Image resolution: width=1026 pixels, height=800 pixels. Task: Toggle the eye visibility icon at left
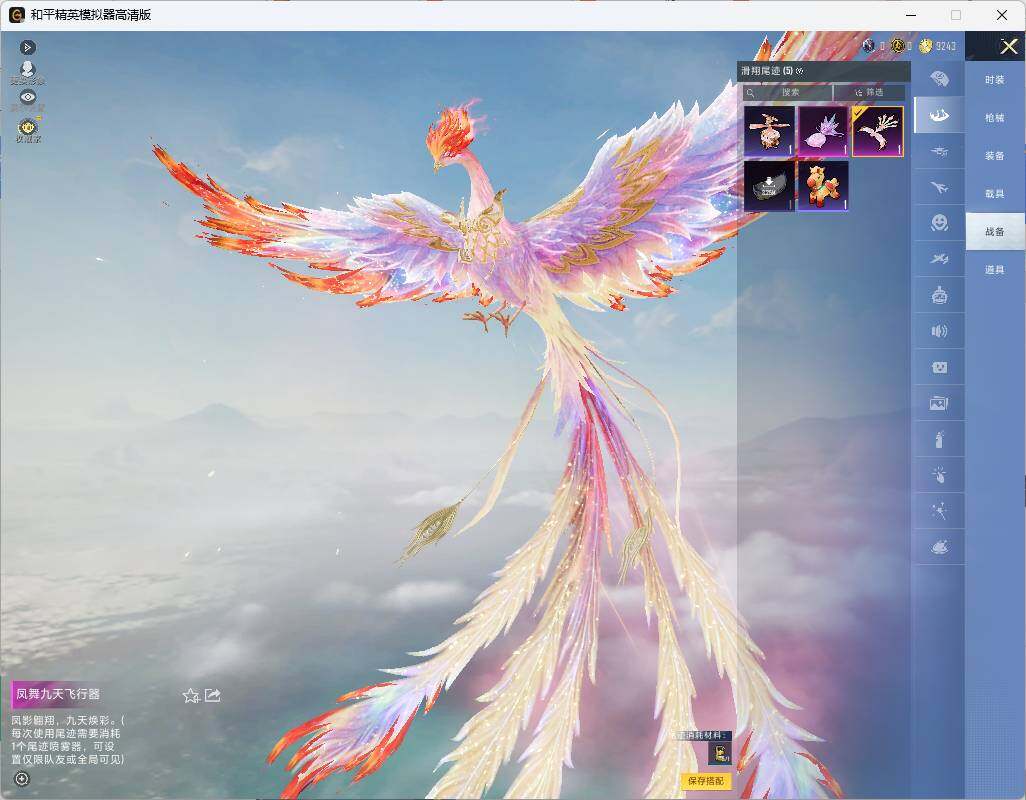point(27,97)
